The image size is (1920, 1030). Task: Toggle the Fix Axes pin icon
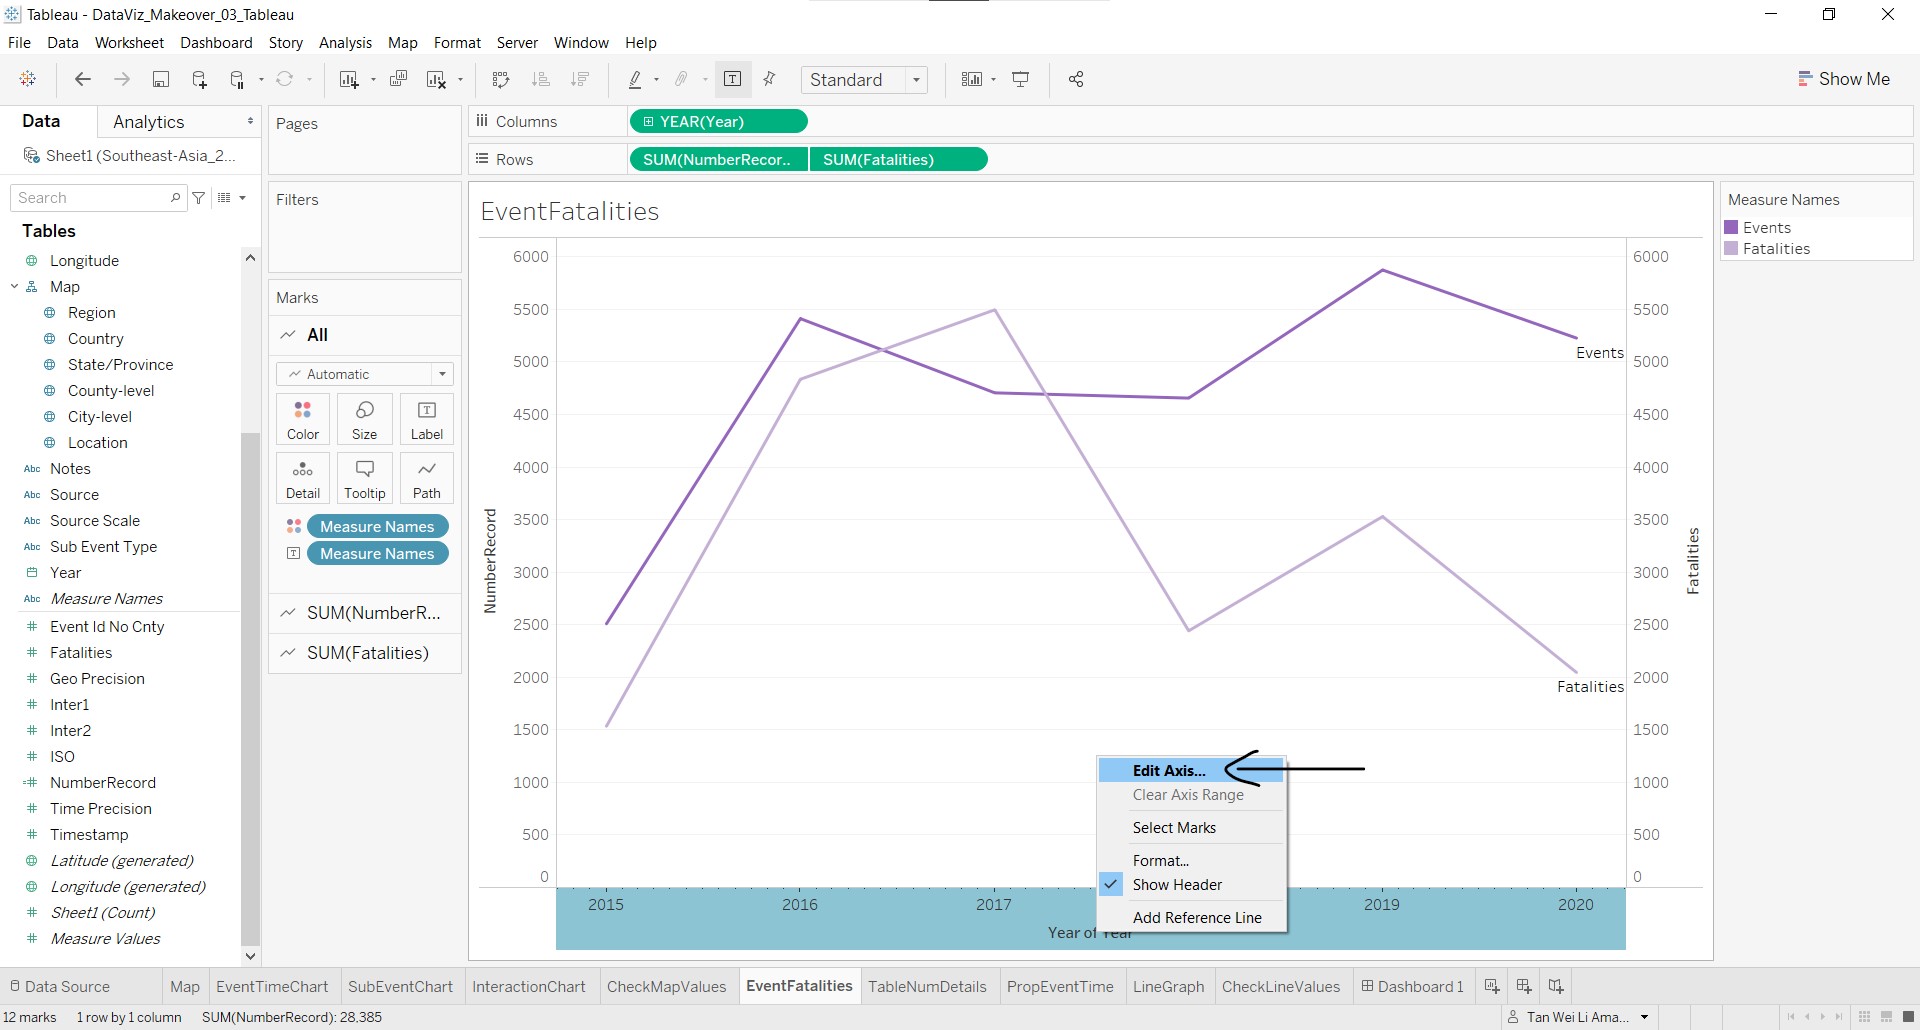click(x=770, y=80)
